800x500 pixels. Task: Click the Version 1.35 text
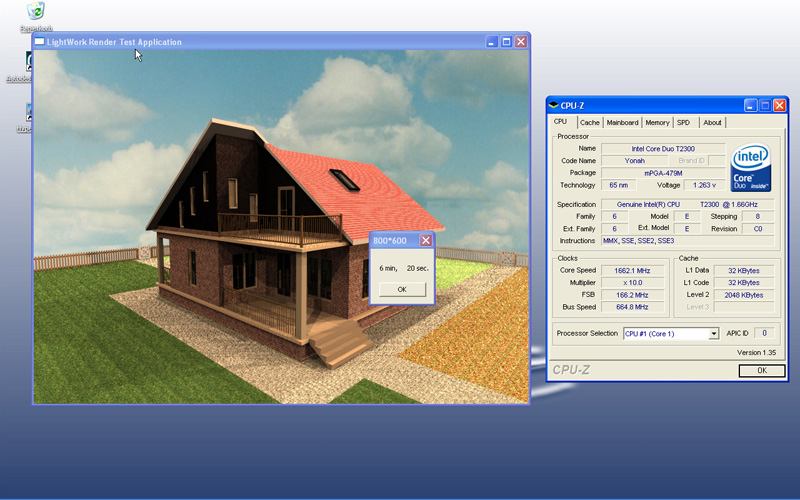(756, 353)
